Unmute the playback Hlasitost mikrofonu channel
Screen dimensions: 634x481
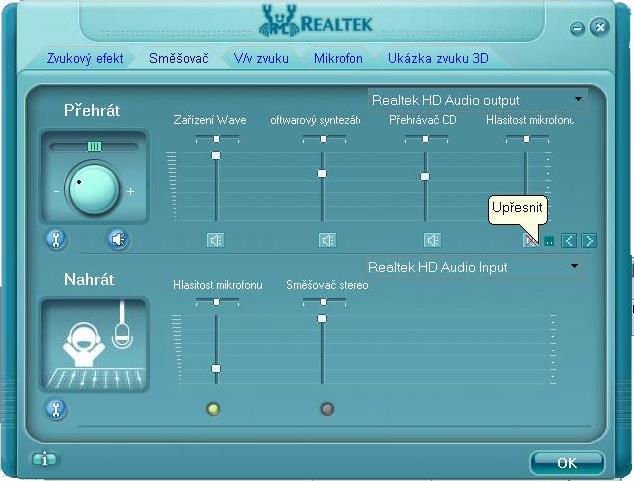530,240
